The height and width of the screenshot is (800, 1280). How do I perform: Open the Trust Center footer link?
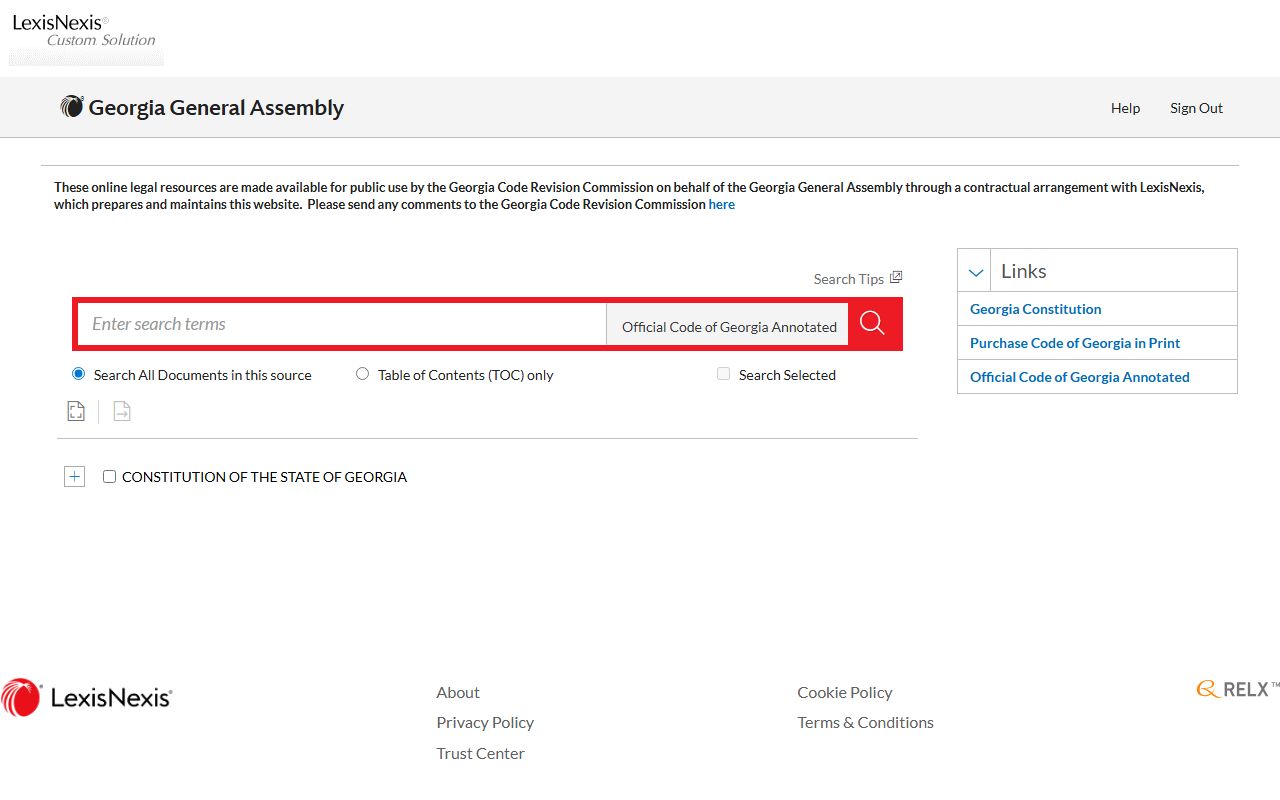tap(480, 753)
